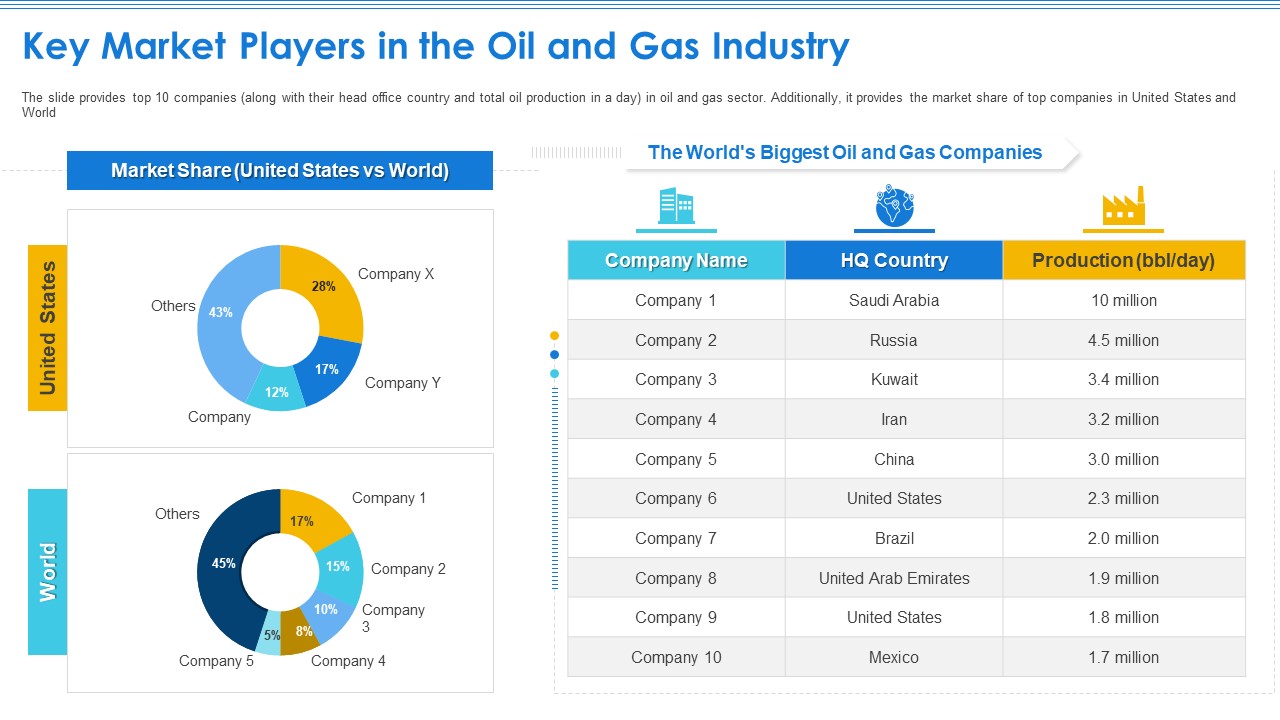
Task: Select the 12% segment in United States chart
Action: 276,392
